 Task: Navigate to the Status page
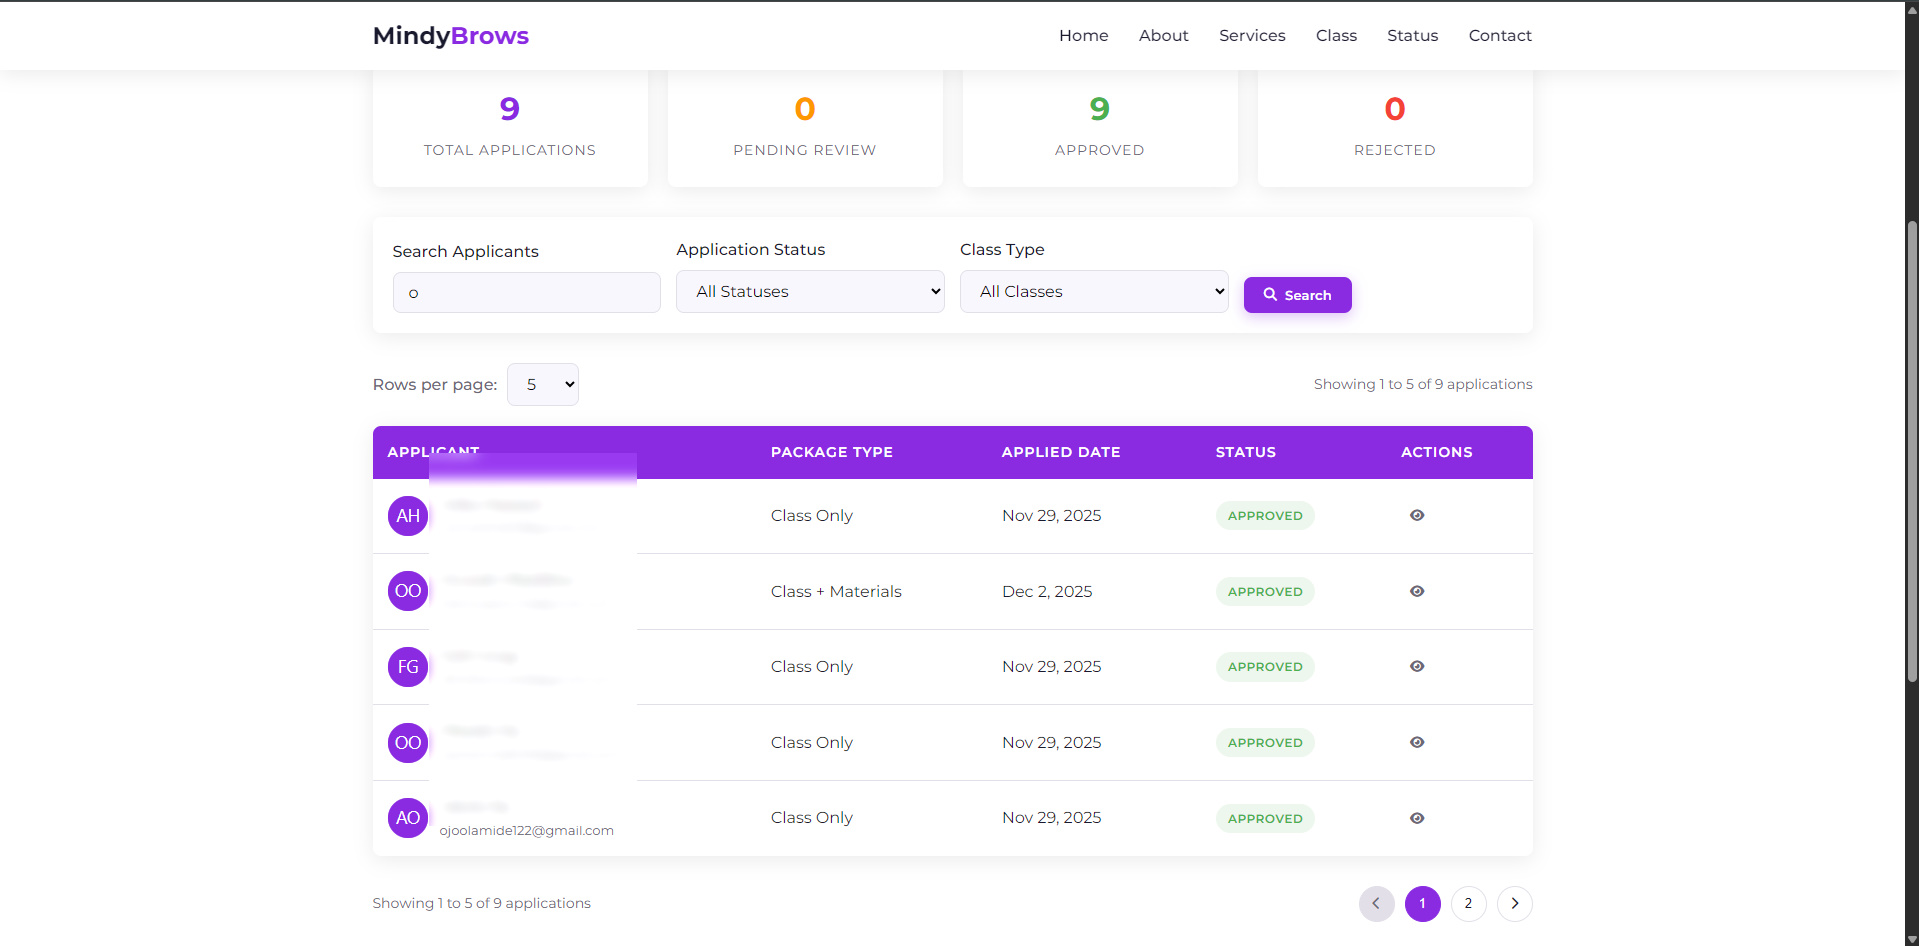pyautogui.click(x=1412, y=36)
